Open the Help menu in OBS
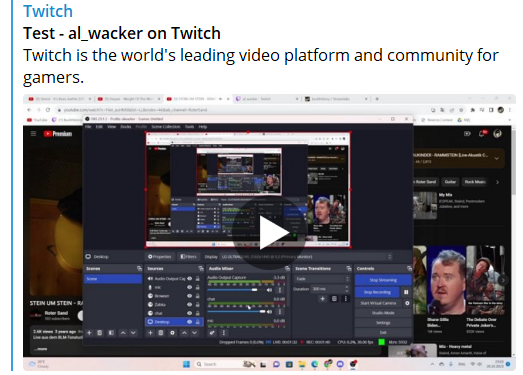523x375 pixels. [x=203, y=127]
